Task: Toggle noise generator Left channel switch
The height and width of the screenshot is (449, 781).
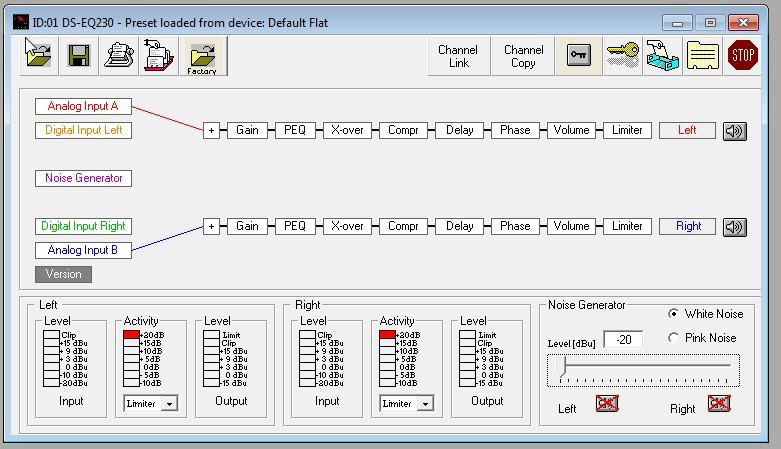Action: pyautogui.click(x=607, y=403)
